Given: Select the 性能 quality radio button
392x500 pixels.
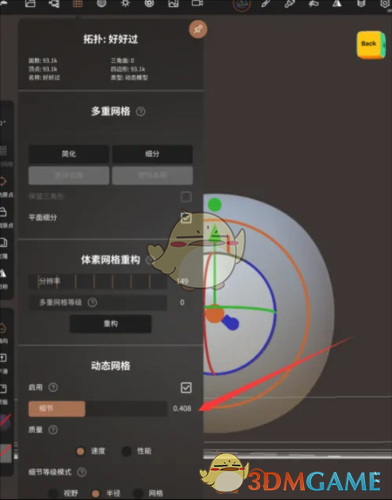Looking at the screenshot, I should [x=126, y=451].
